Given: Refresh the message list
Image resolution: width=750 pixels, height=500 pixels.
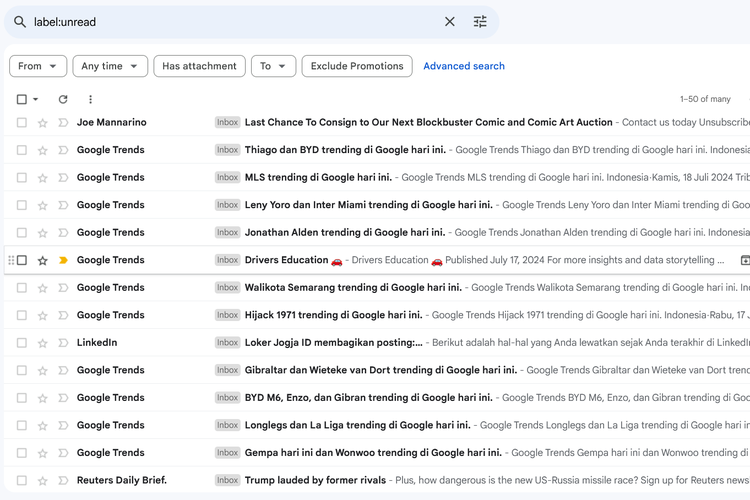Looking at the screenshot, I should tap(63, 99).
